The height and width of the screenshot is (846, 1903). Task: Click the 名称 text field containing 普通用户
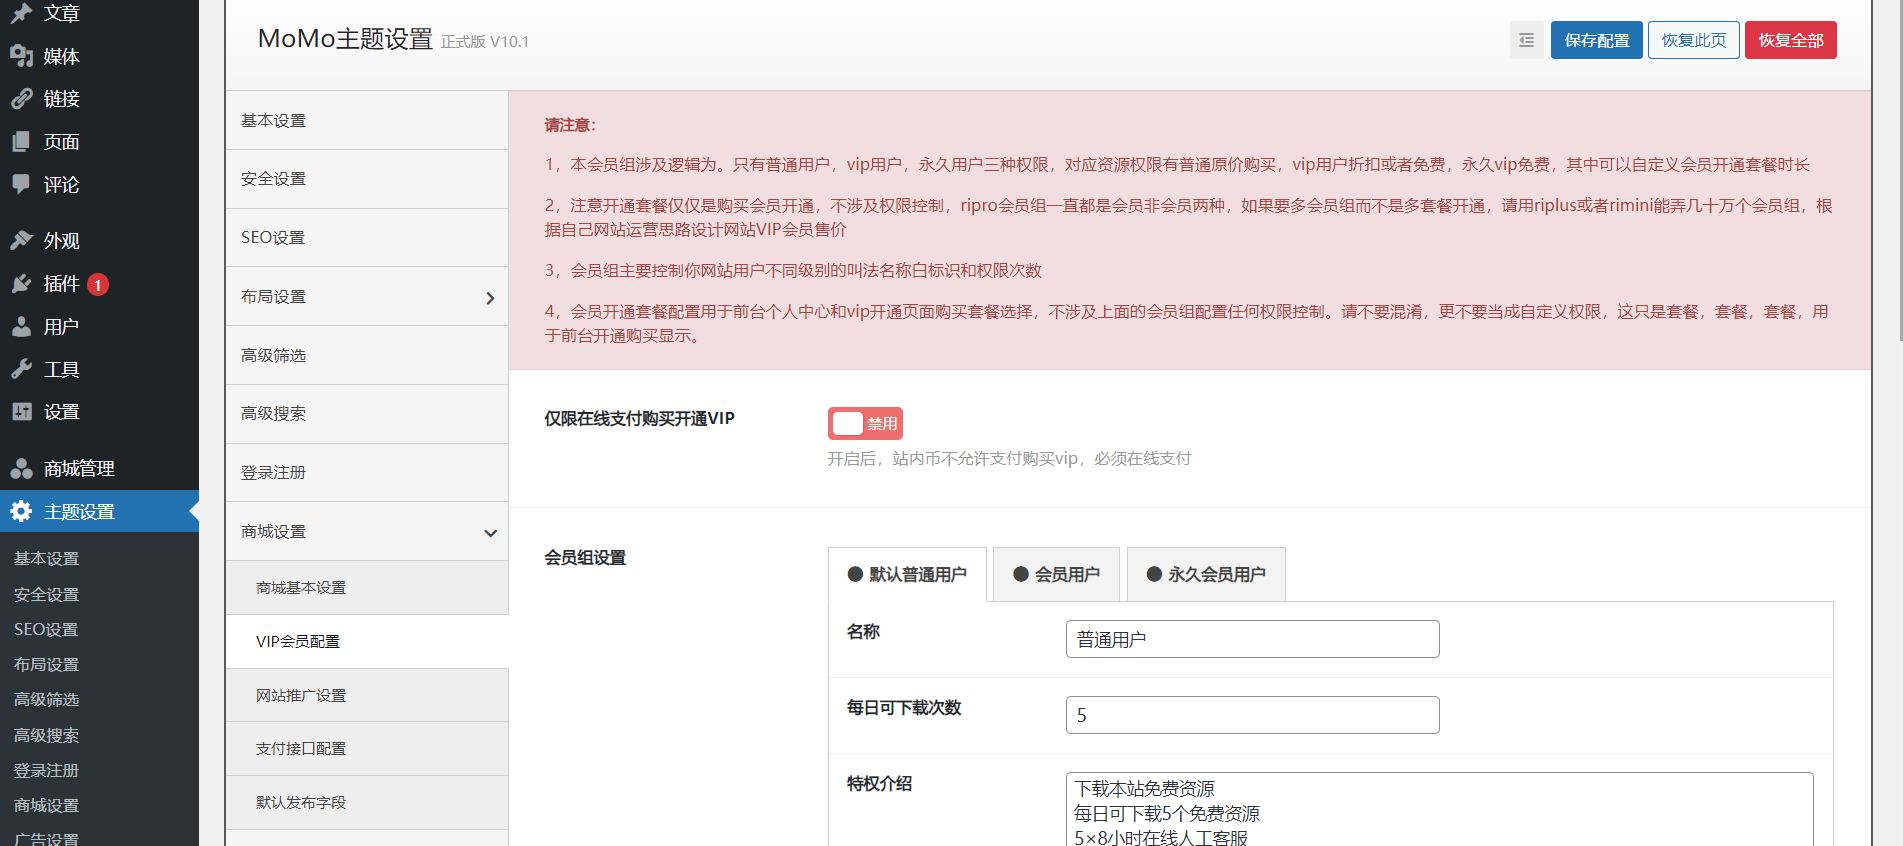(x=1252, y=639)
